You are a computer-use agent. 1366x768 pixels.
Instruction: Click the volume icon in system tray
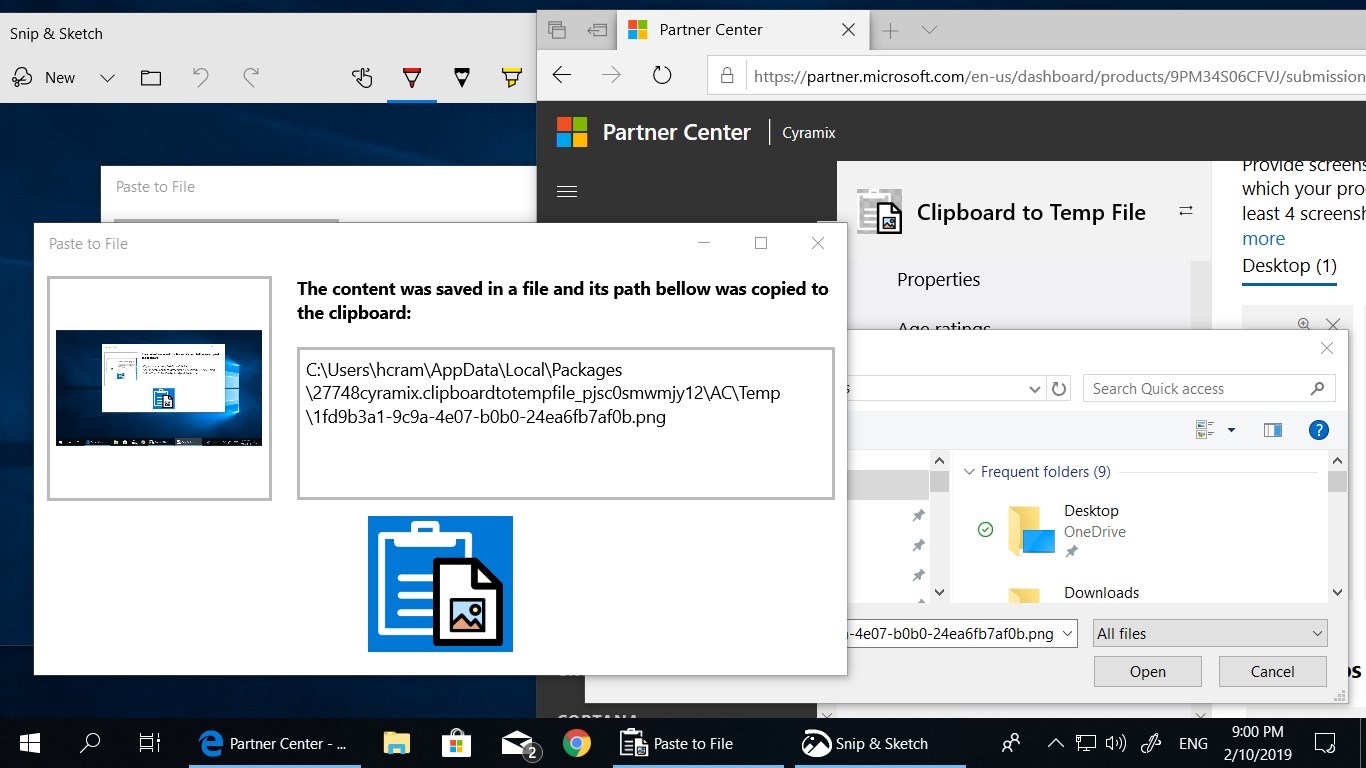[x=1116, y=743]
